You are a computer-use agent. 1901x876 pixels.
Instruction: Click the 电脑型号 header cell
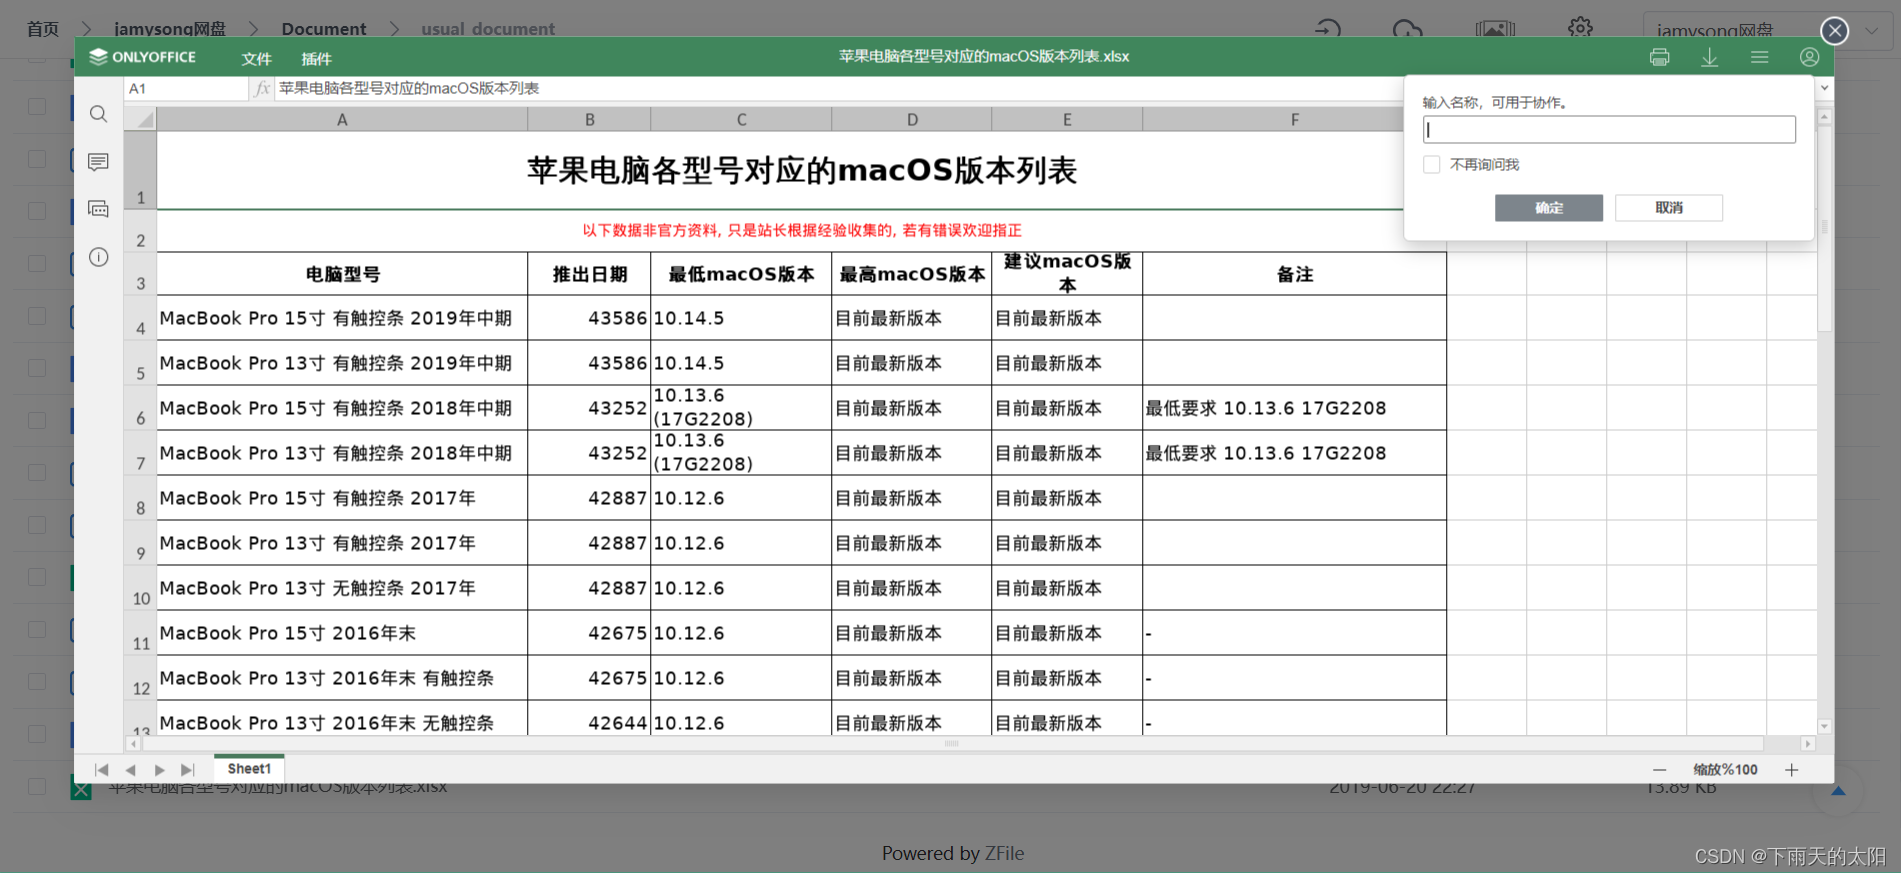(x=342, y=274)
